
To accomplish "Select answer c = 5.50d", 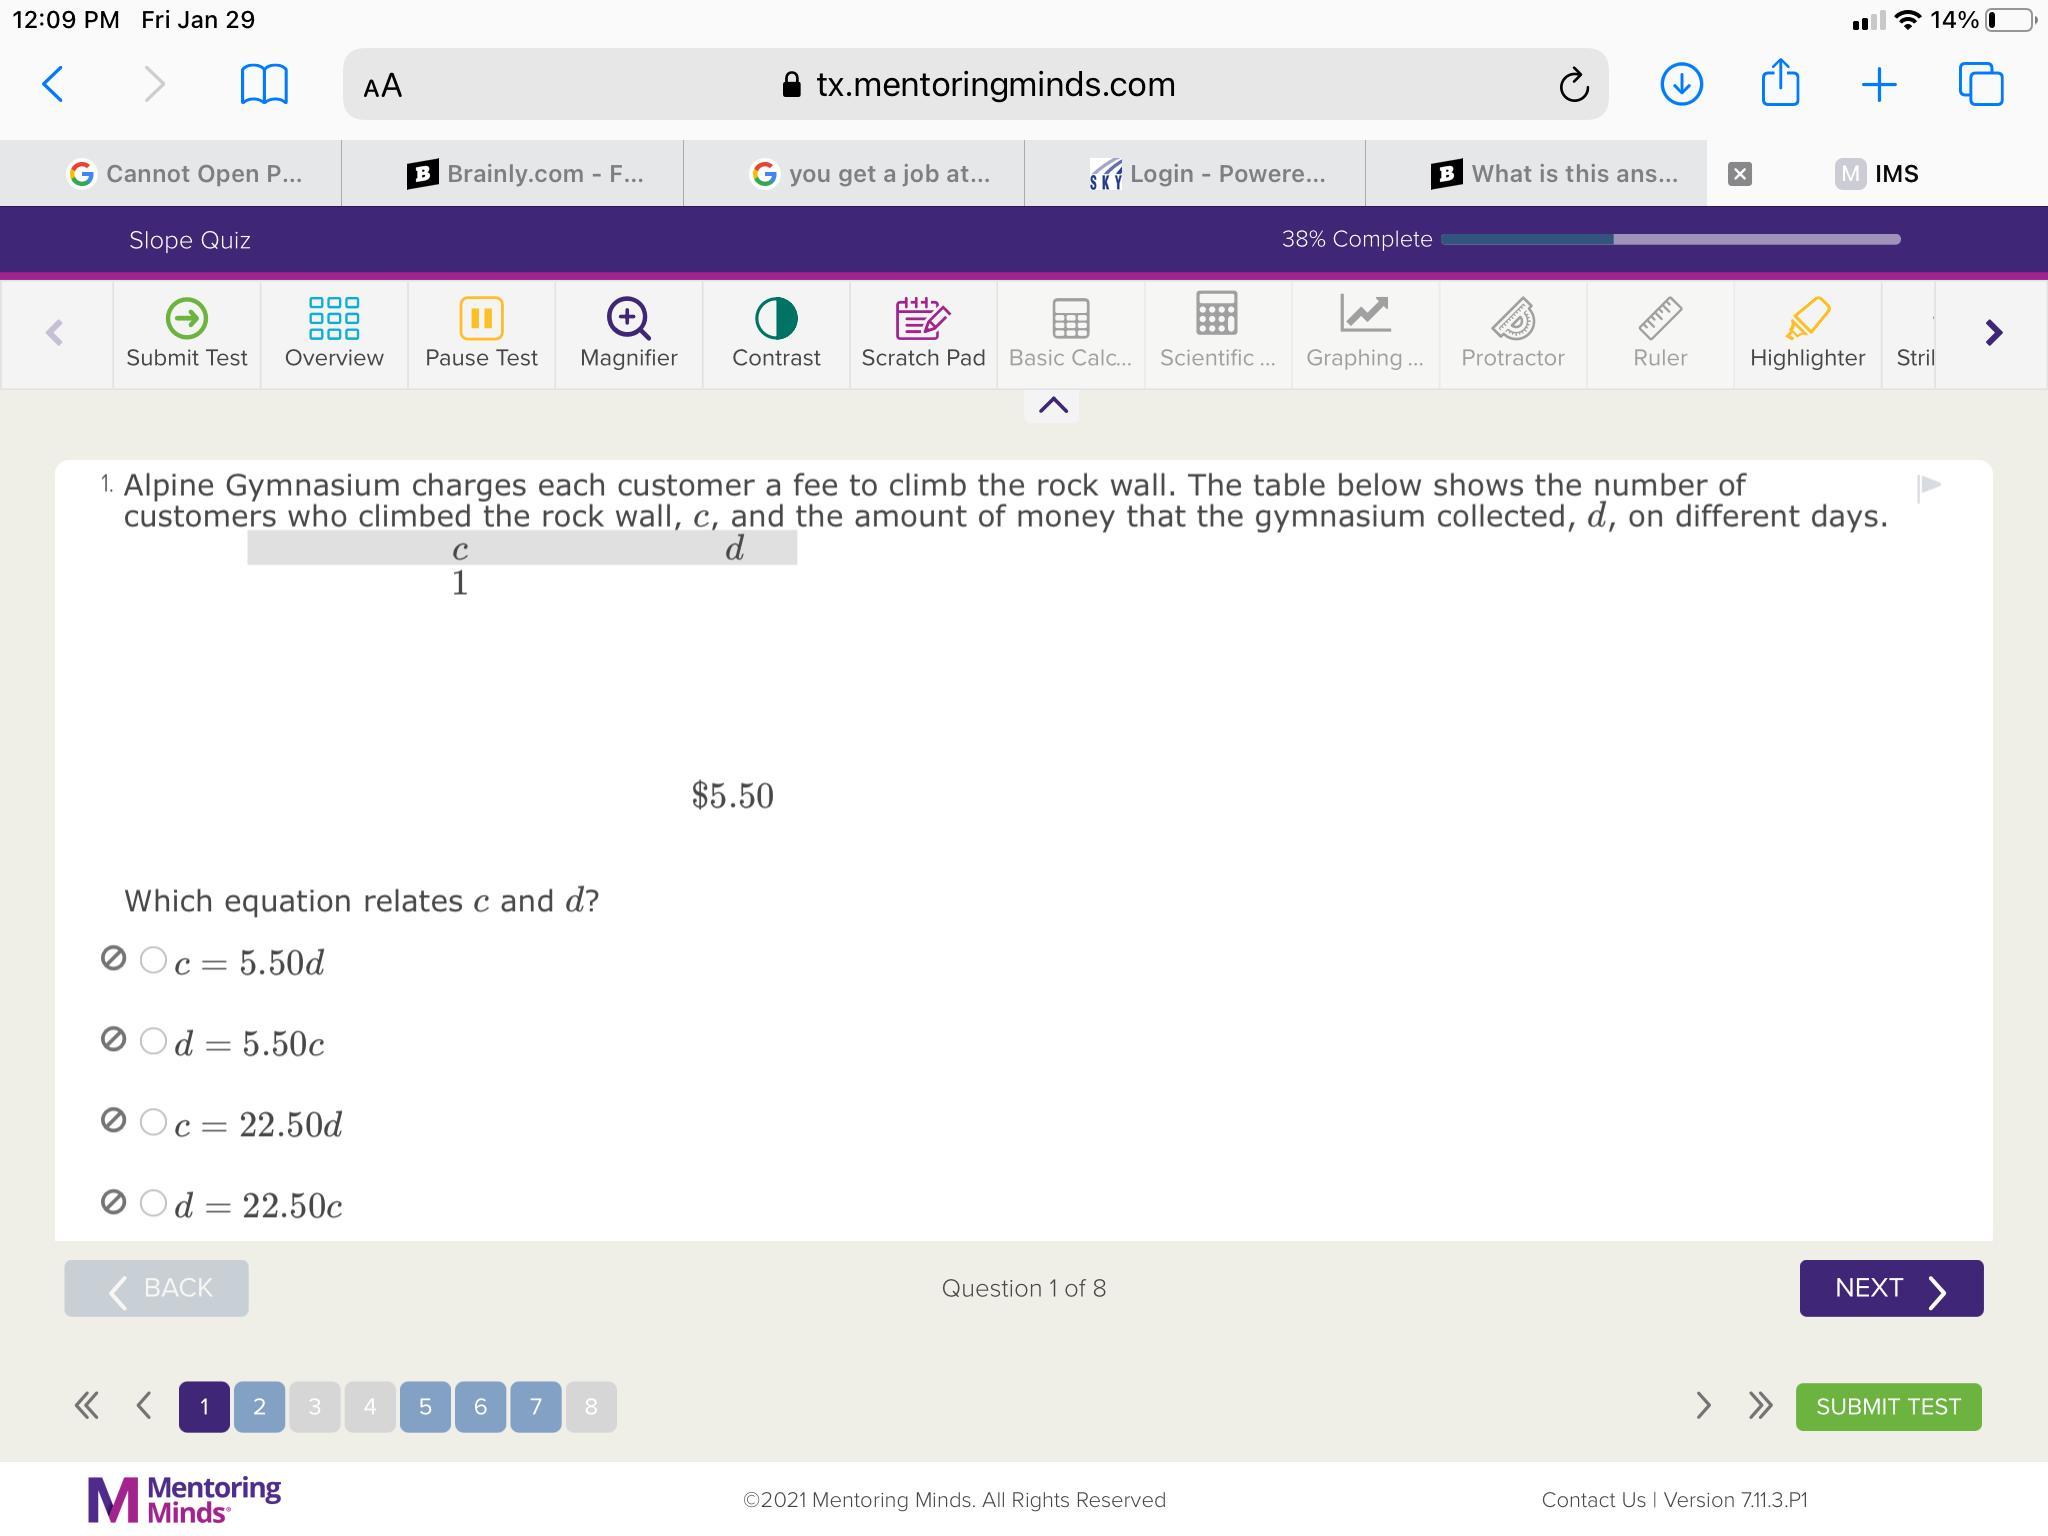I will [153, 960].
